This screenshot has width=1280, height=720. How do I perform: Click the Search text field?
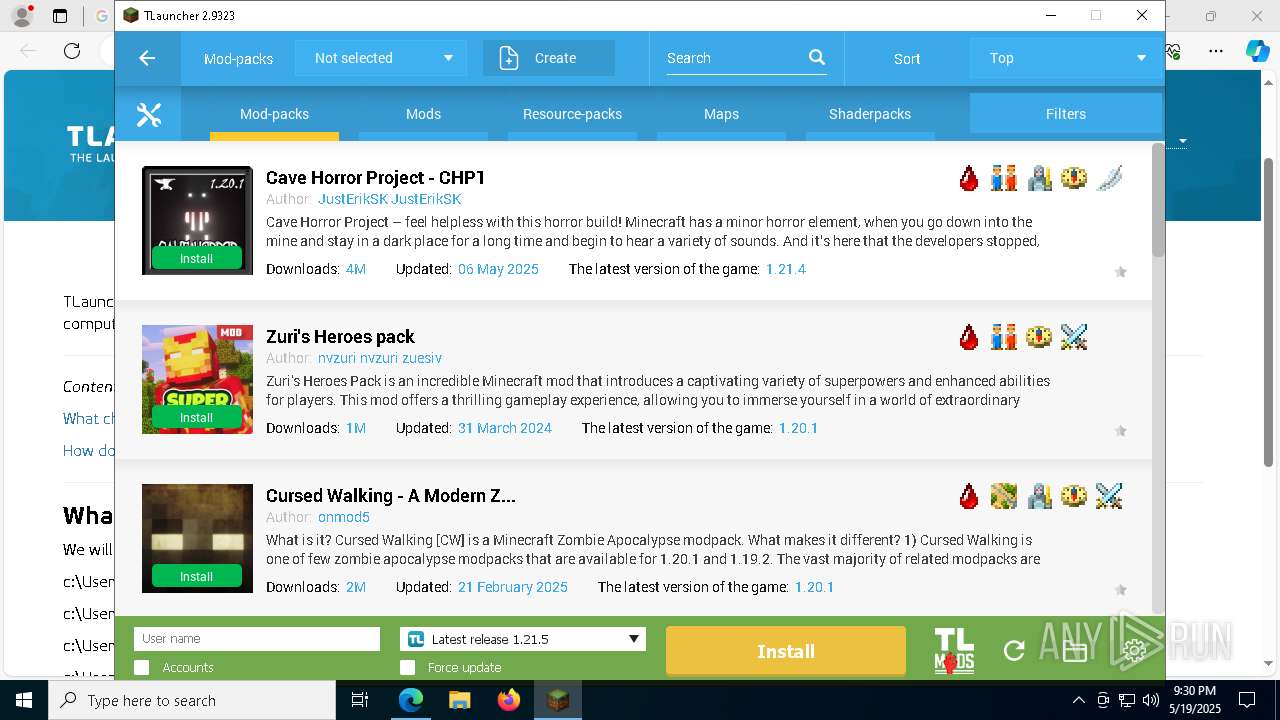(736, 58)
